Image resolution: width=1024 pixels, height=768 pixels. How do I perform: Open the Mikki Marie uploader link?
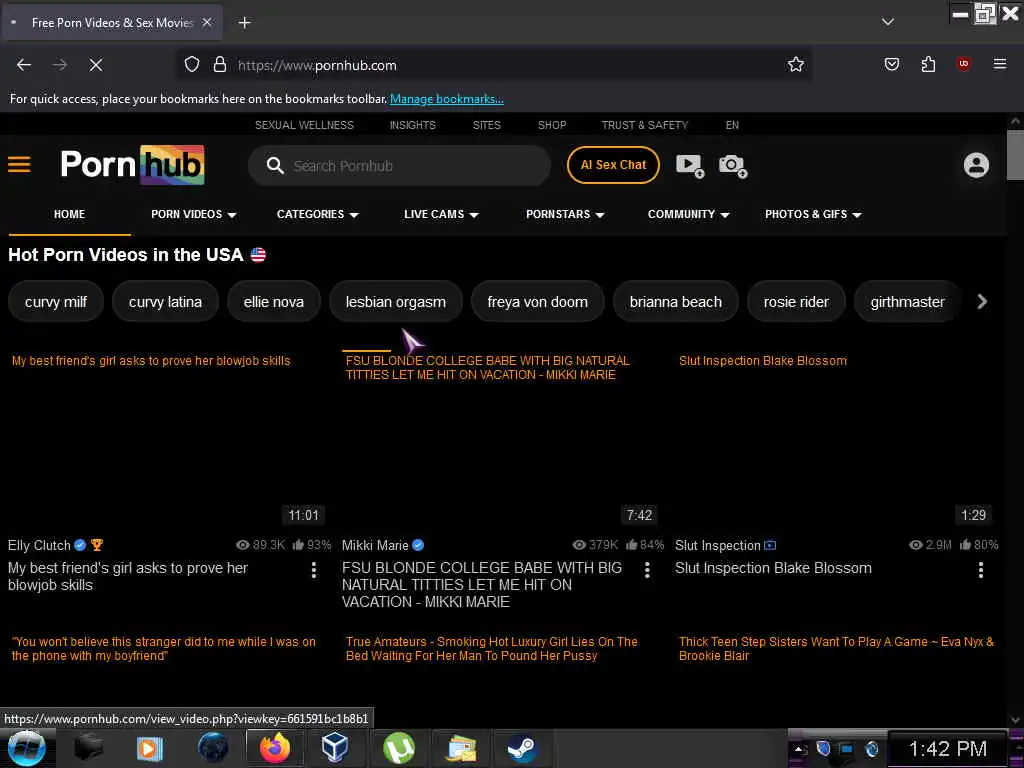click(375, 545)
